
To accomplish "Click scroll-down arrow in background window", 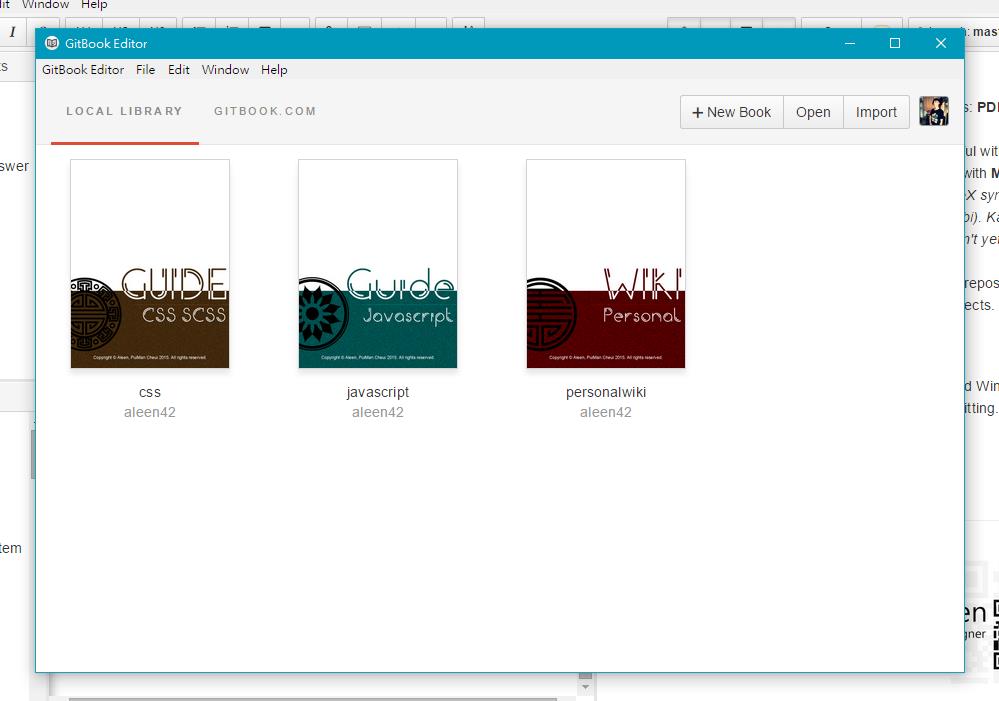I will (x=586, y=688).
